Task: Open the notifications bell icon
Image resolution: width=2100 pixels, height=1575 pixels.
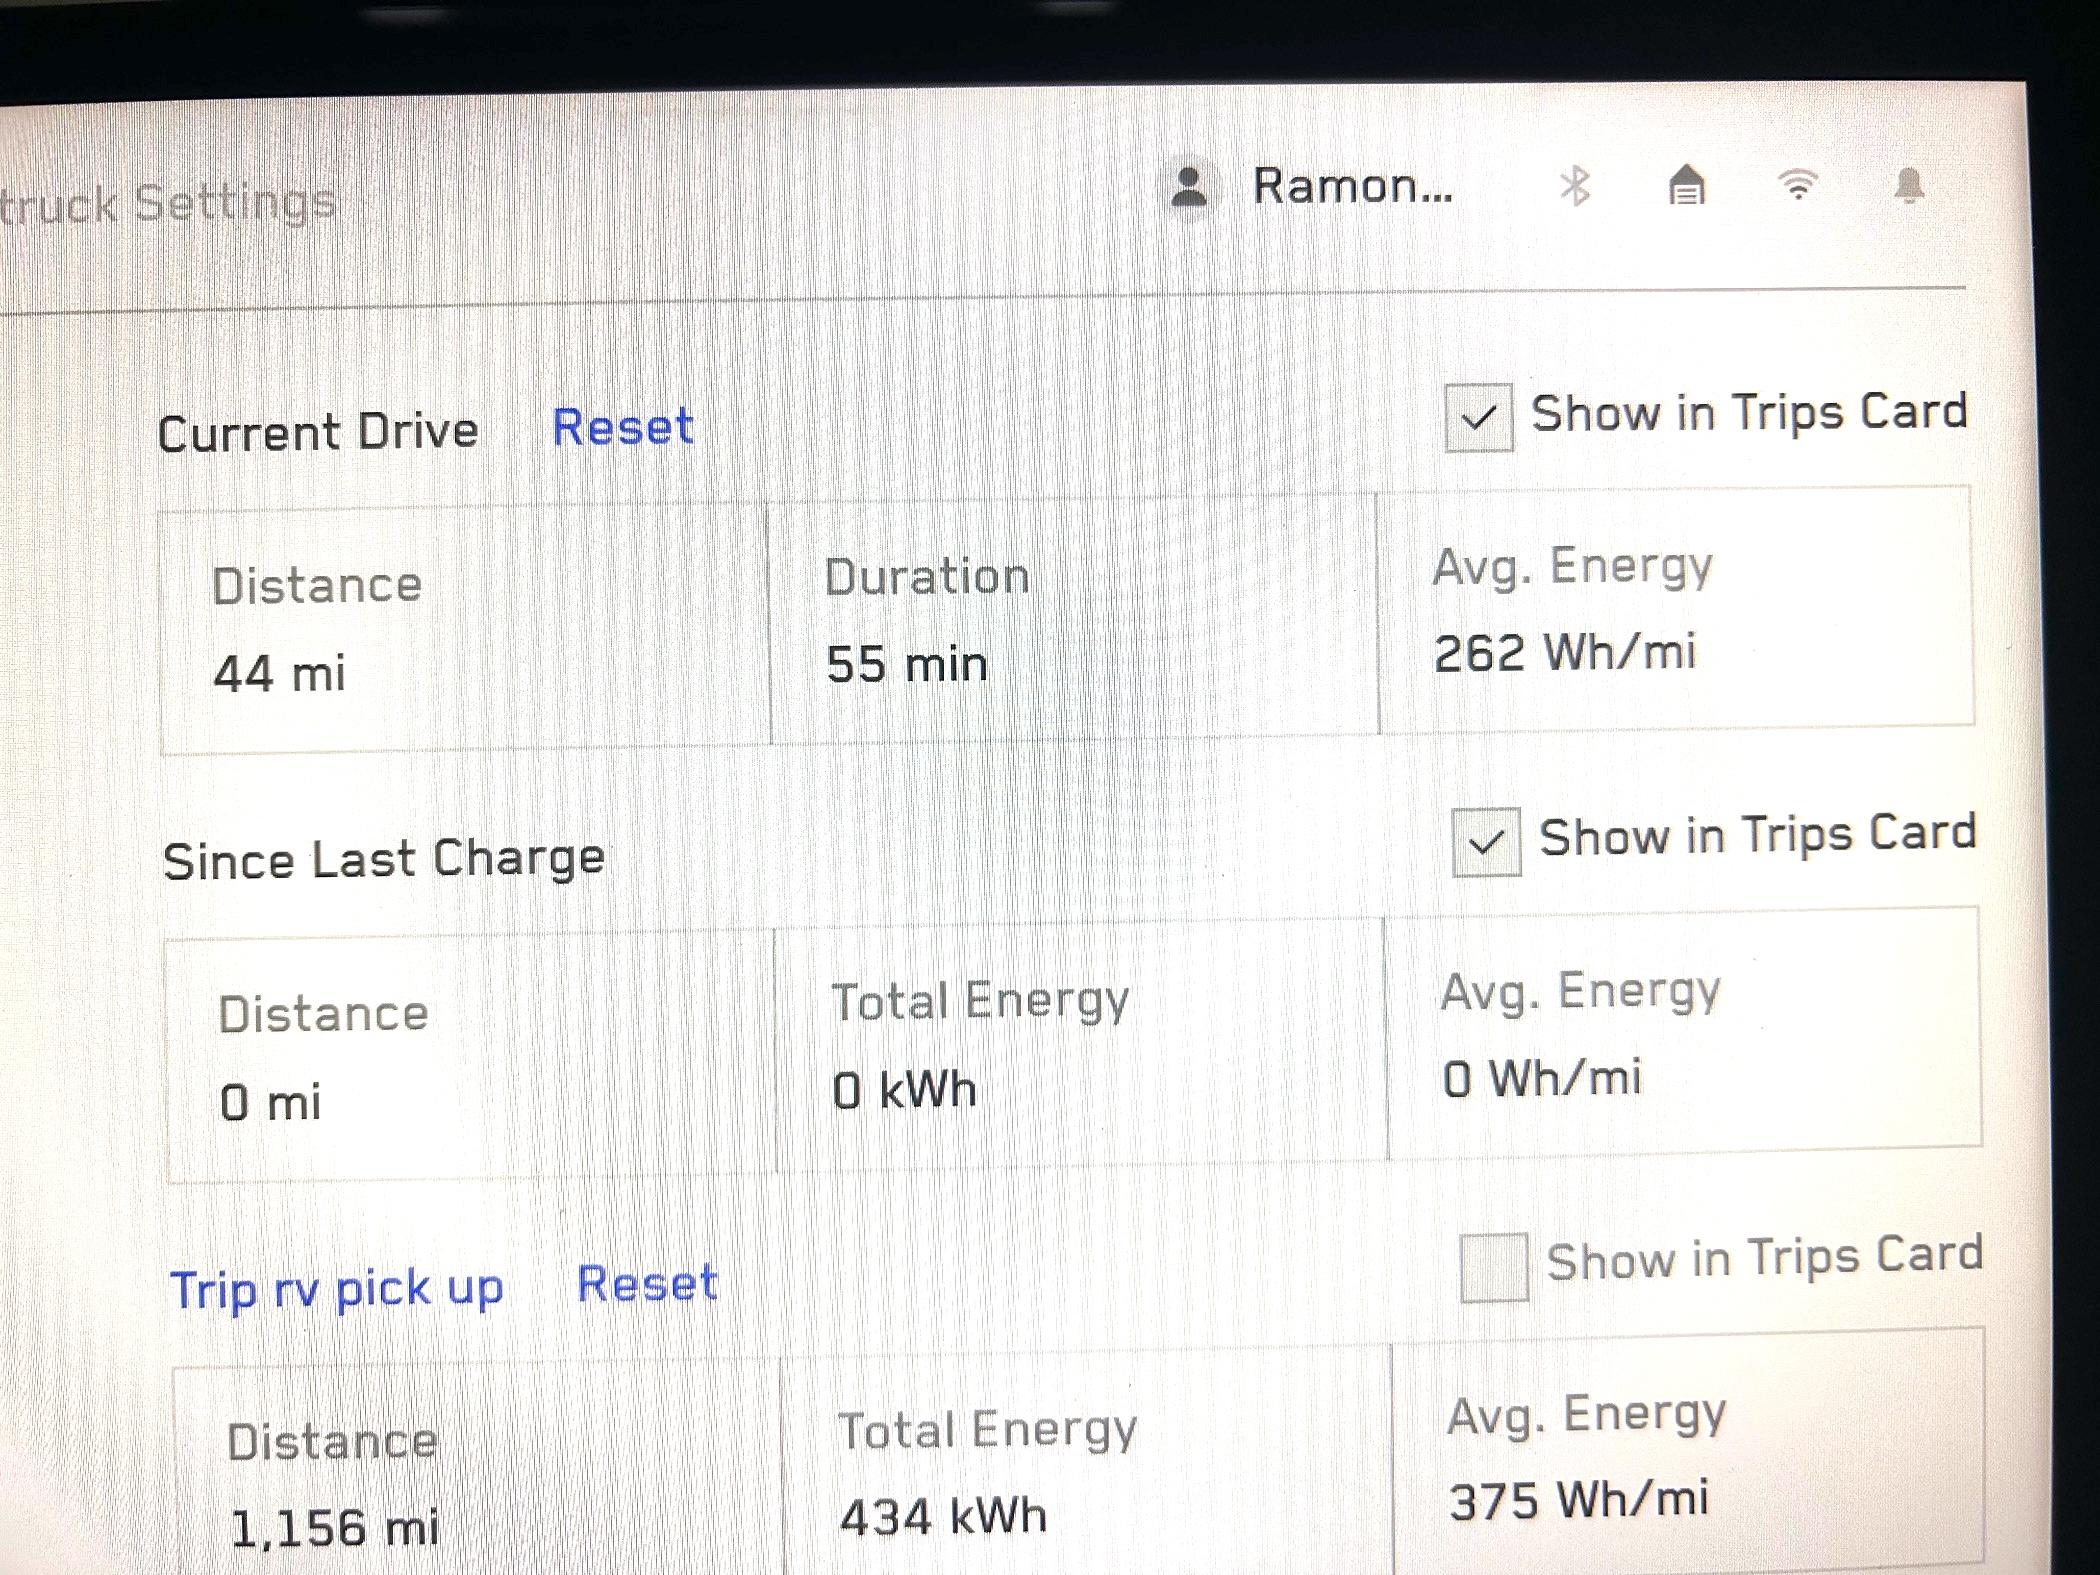Action: pos(1909,186)
